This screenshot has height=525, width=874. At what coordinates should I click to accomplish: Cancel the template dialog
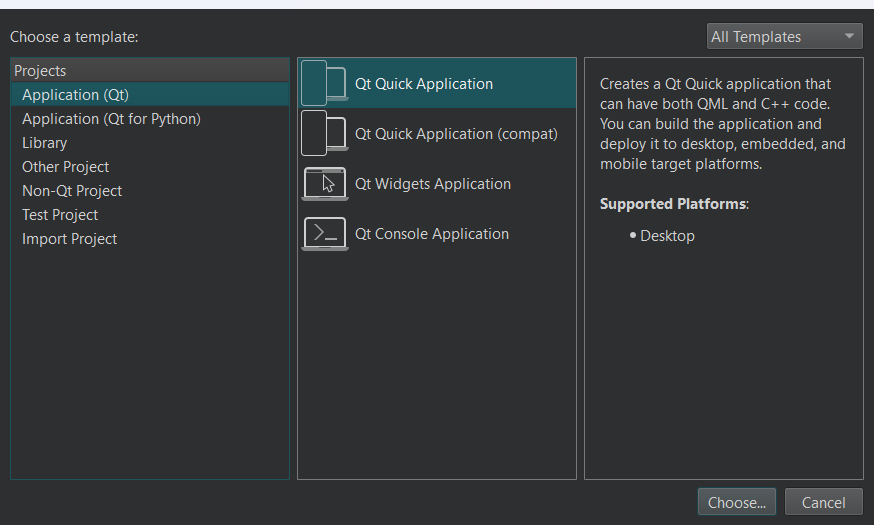pos(823,502)
